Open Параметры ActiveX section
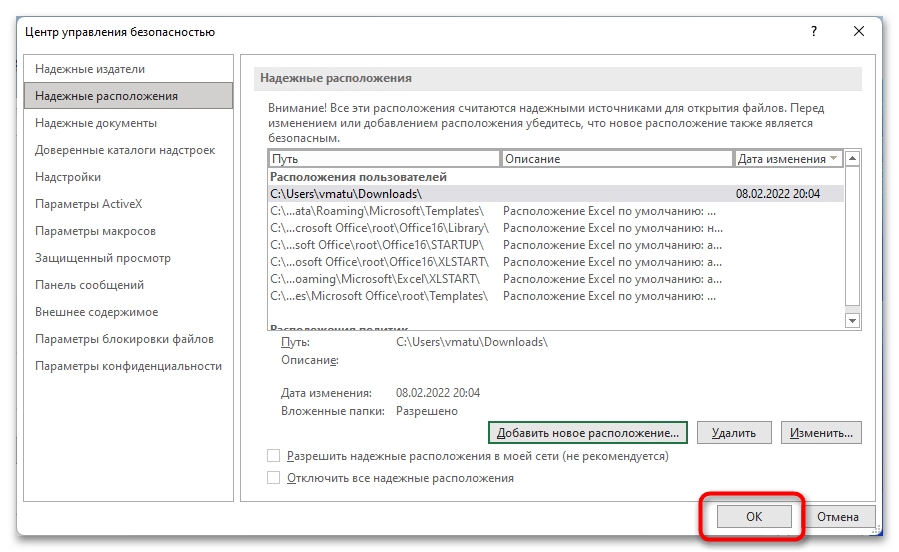 click(x=128, y=203)
